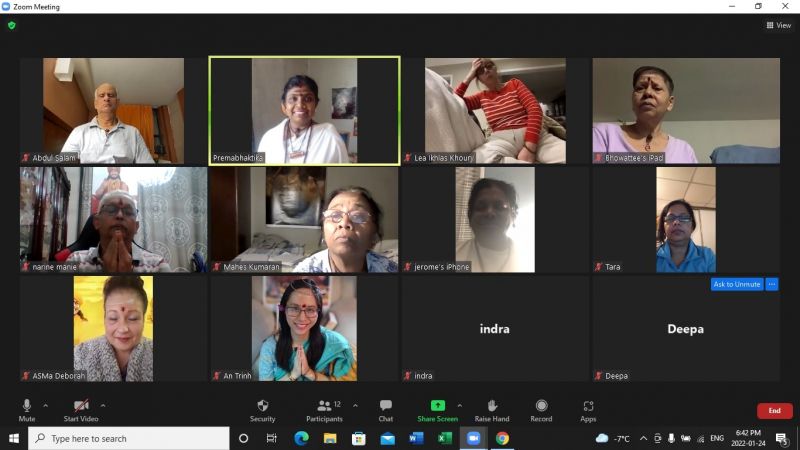Open more options on Deepa's tile
The width and height of the screenshot is (800, 450).
coord(772,284)
